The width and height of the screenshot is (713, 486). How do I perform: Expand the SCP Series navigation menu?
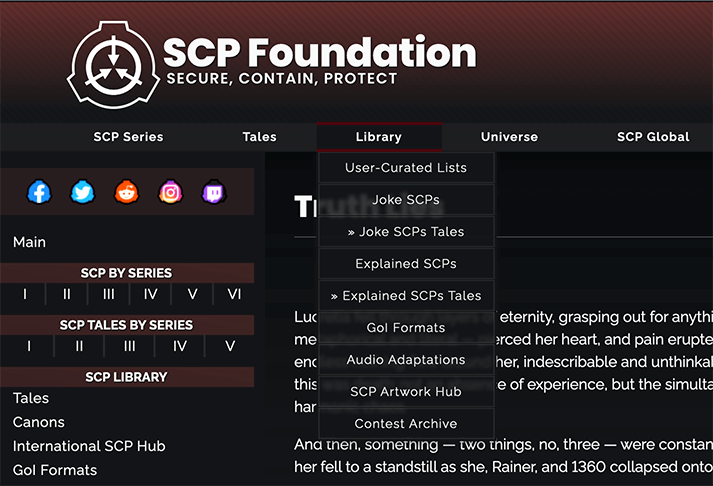click(128, 137)
